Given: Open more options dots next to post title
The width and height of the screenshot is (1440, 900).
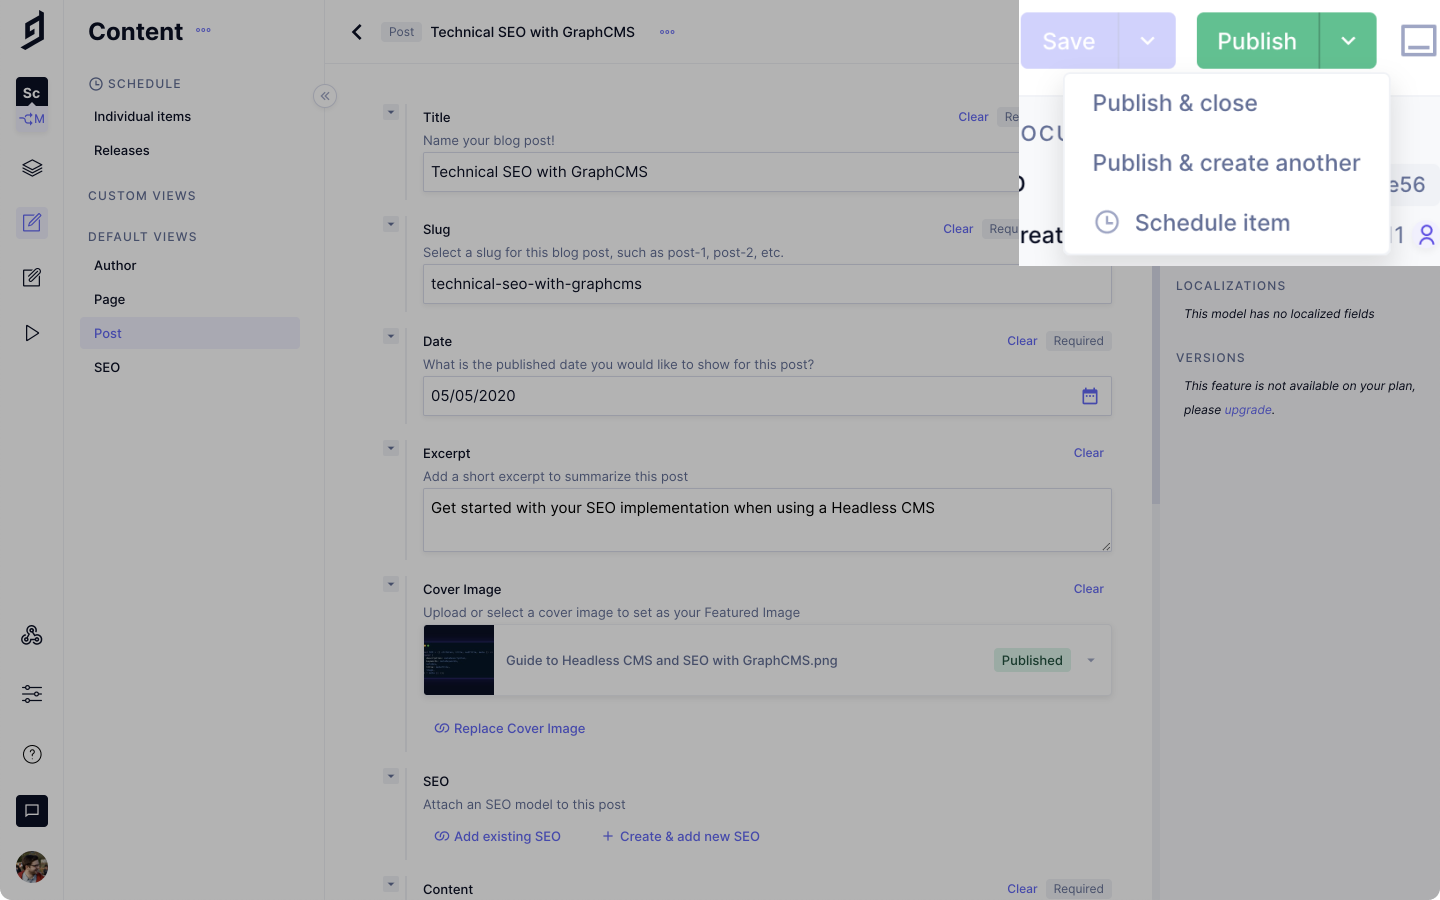Looking at the screenshot, I should click(x=667, y=32).
